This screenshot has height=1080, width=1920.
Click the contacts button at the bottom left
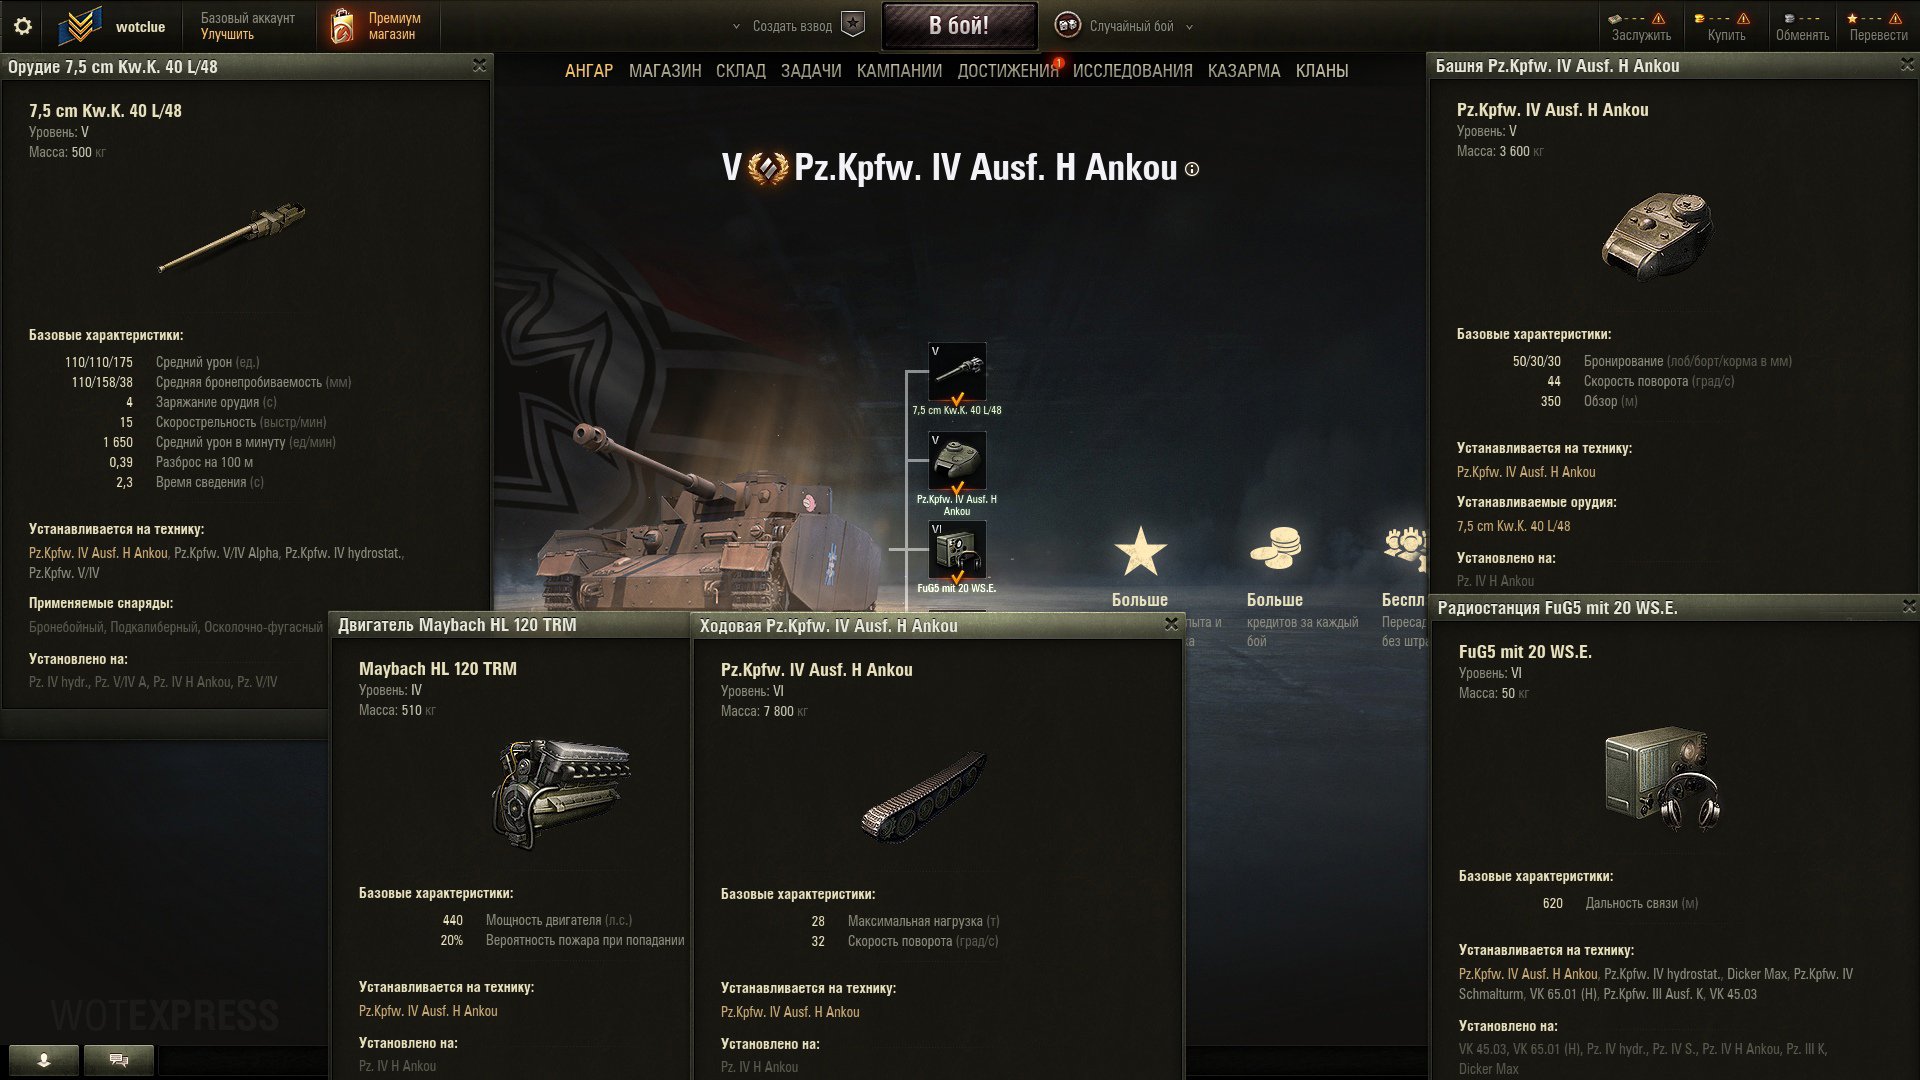[44, 1060]
